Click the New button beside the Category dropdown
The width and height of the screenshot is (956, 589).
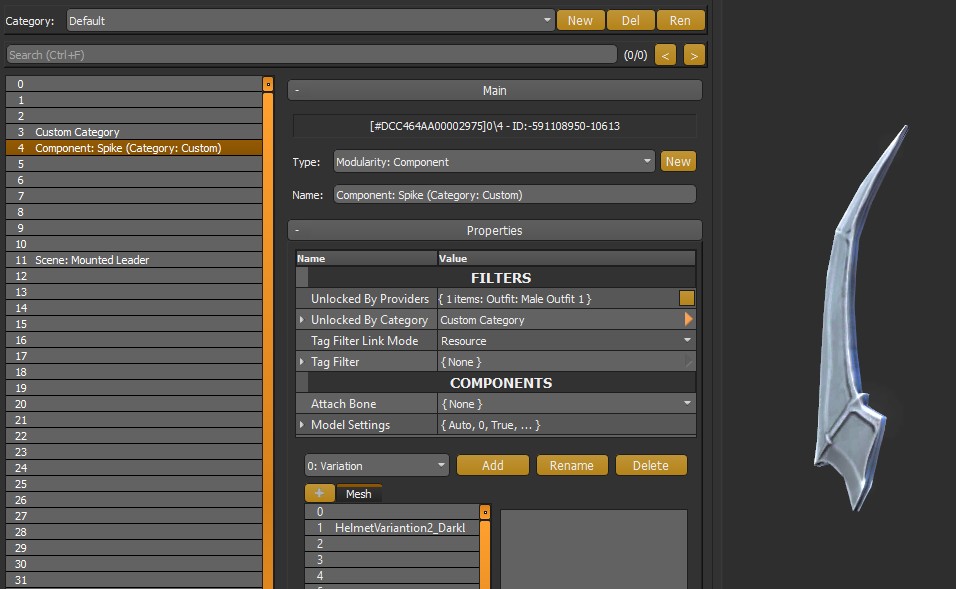point(580,19)
